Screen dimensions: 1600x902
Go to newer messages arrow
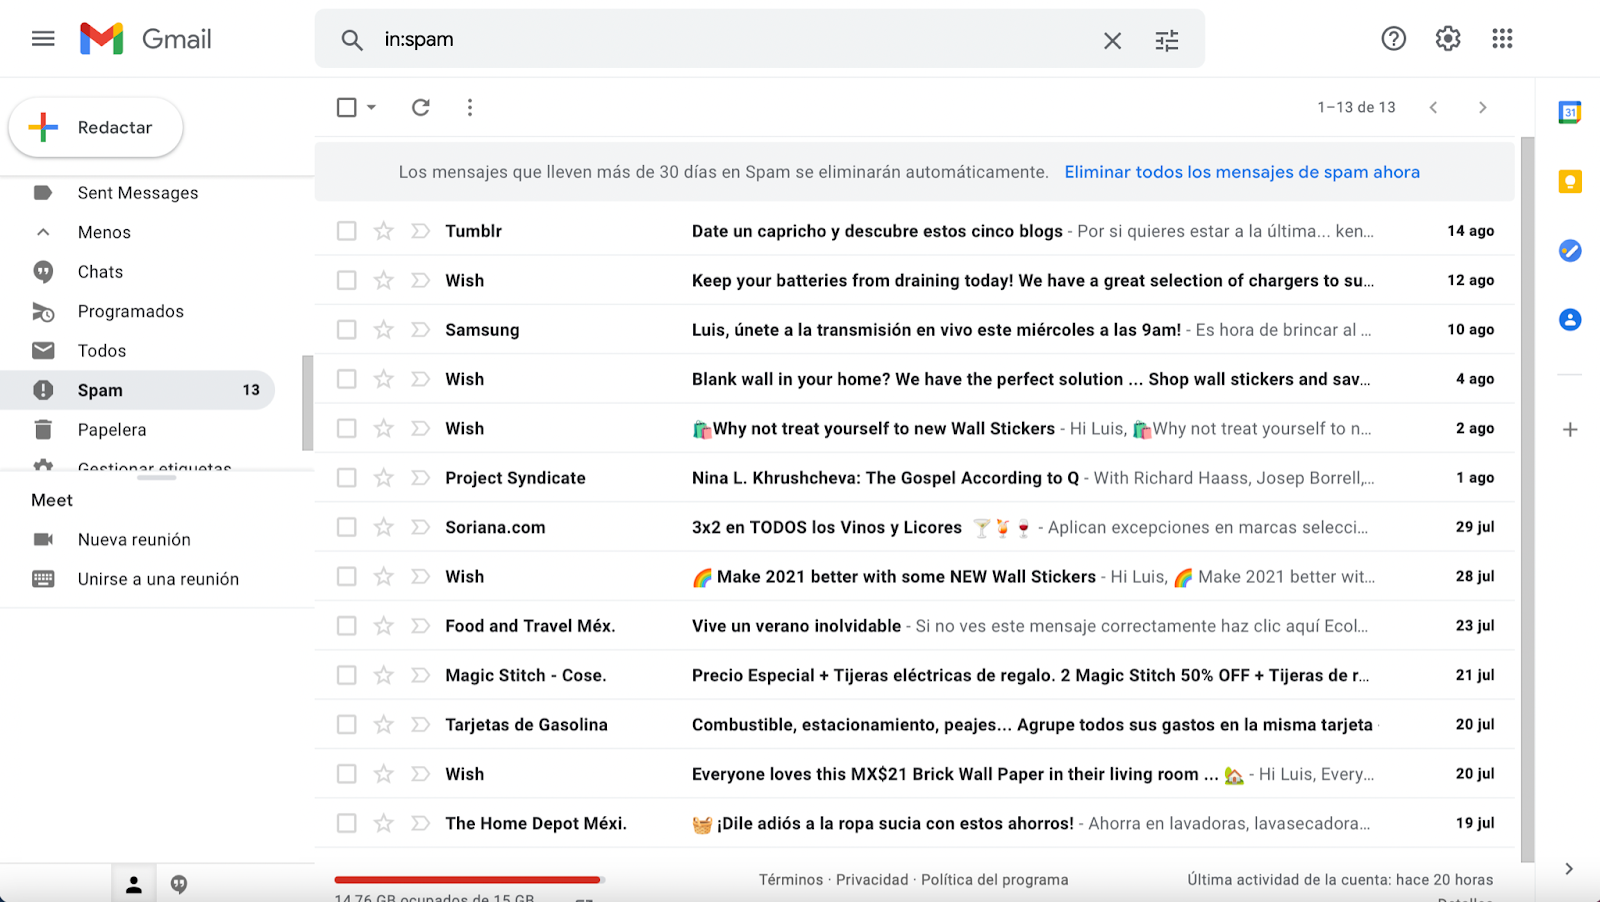point(1434,107)
